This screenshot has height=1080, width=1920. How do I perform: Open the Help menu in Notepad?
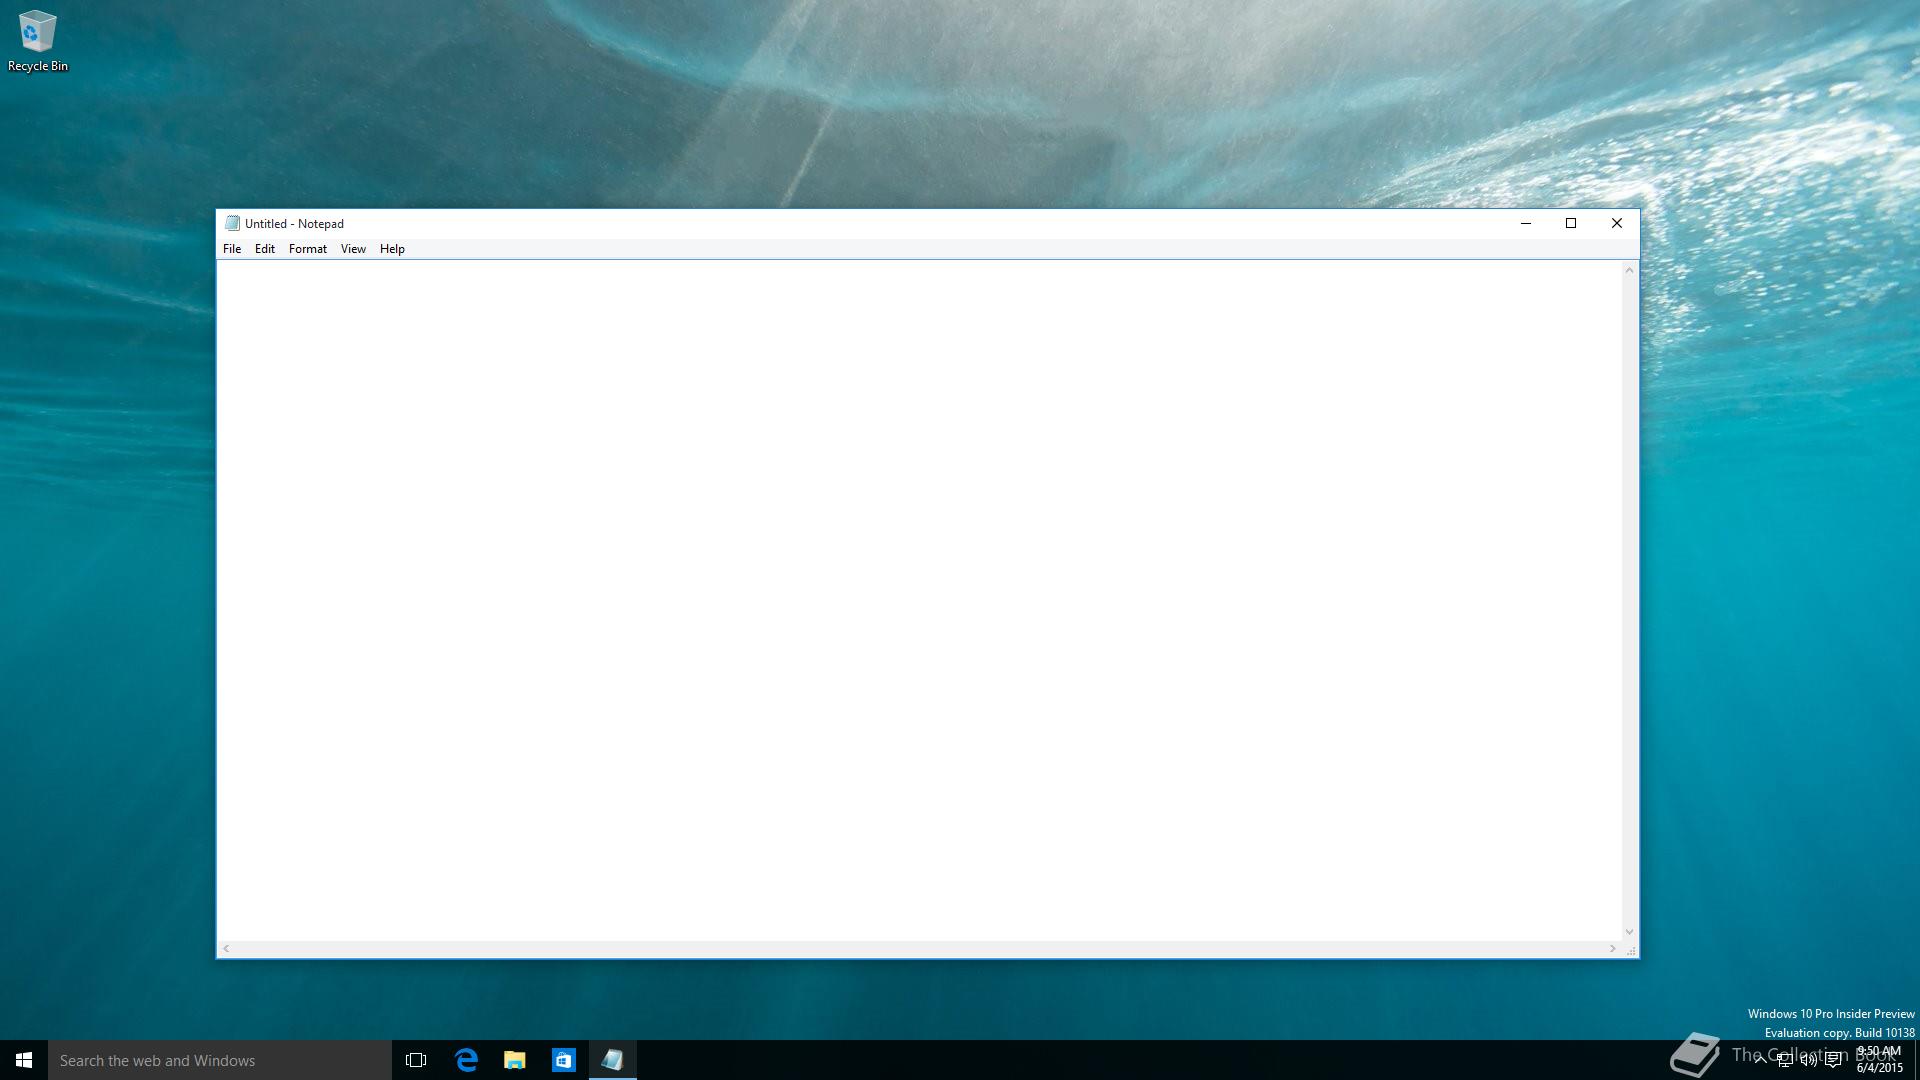[x=392, y=249]
